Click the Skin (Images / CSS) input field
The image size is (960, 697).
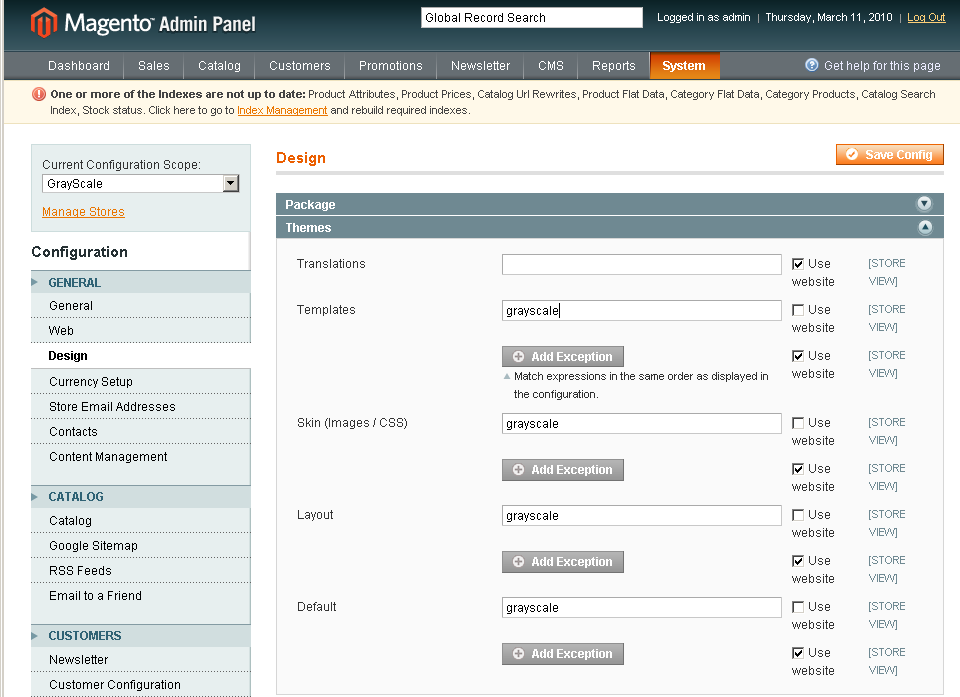(642, 423)
